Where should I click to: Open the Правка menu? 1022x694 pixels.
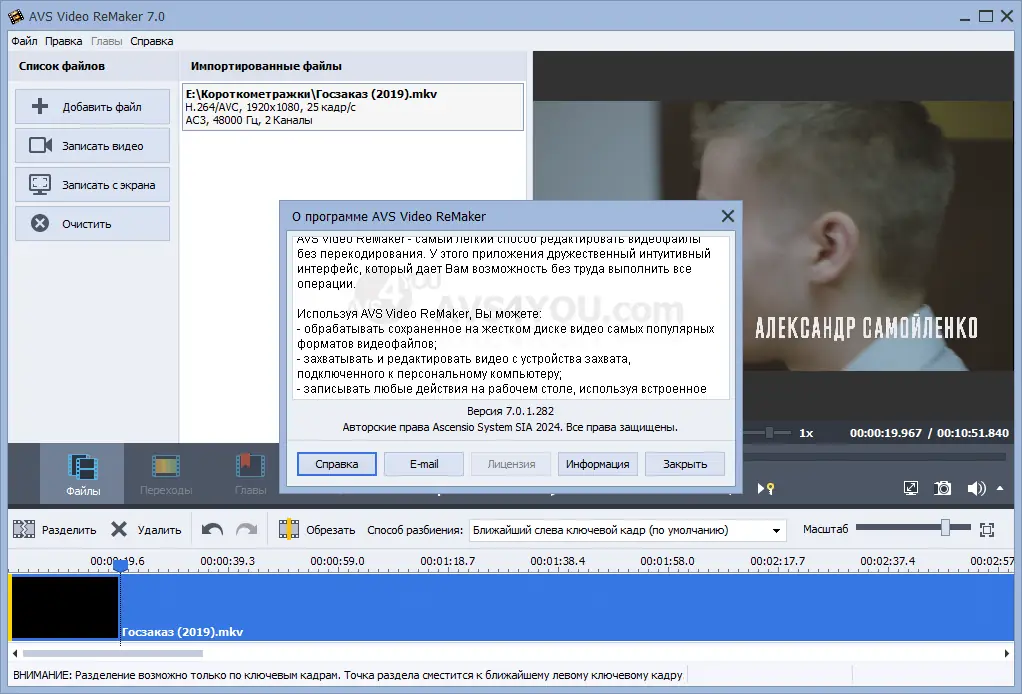pyautogui.click(x=63, y=41)
